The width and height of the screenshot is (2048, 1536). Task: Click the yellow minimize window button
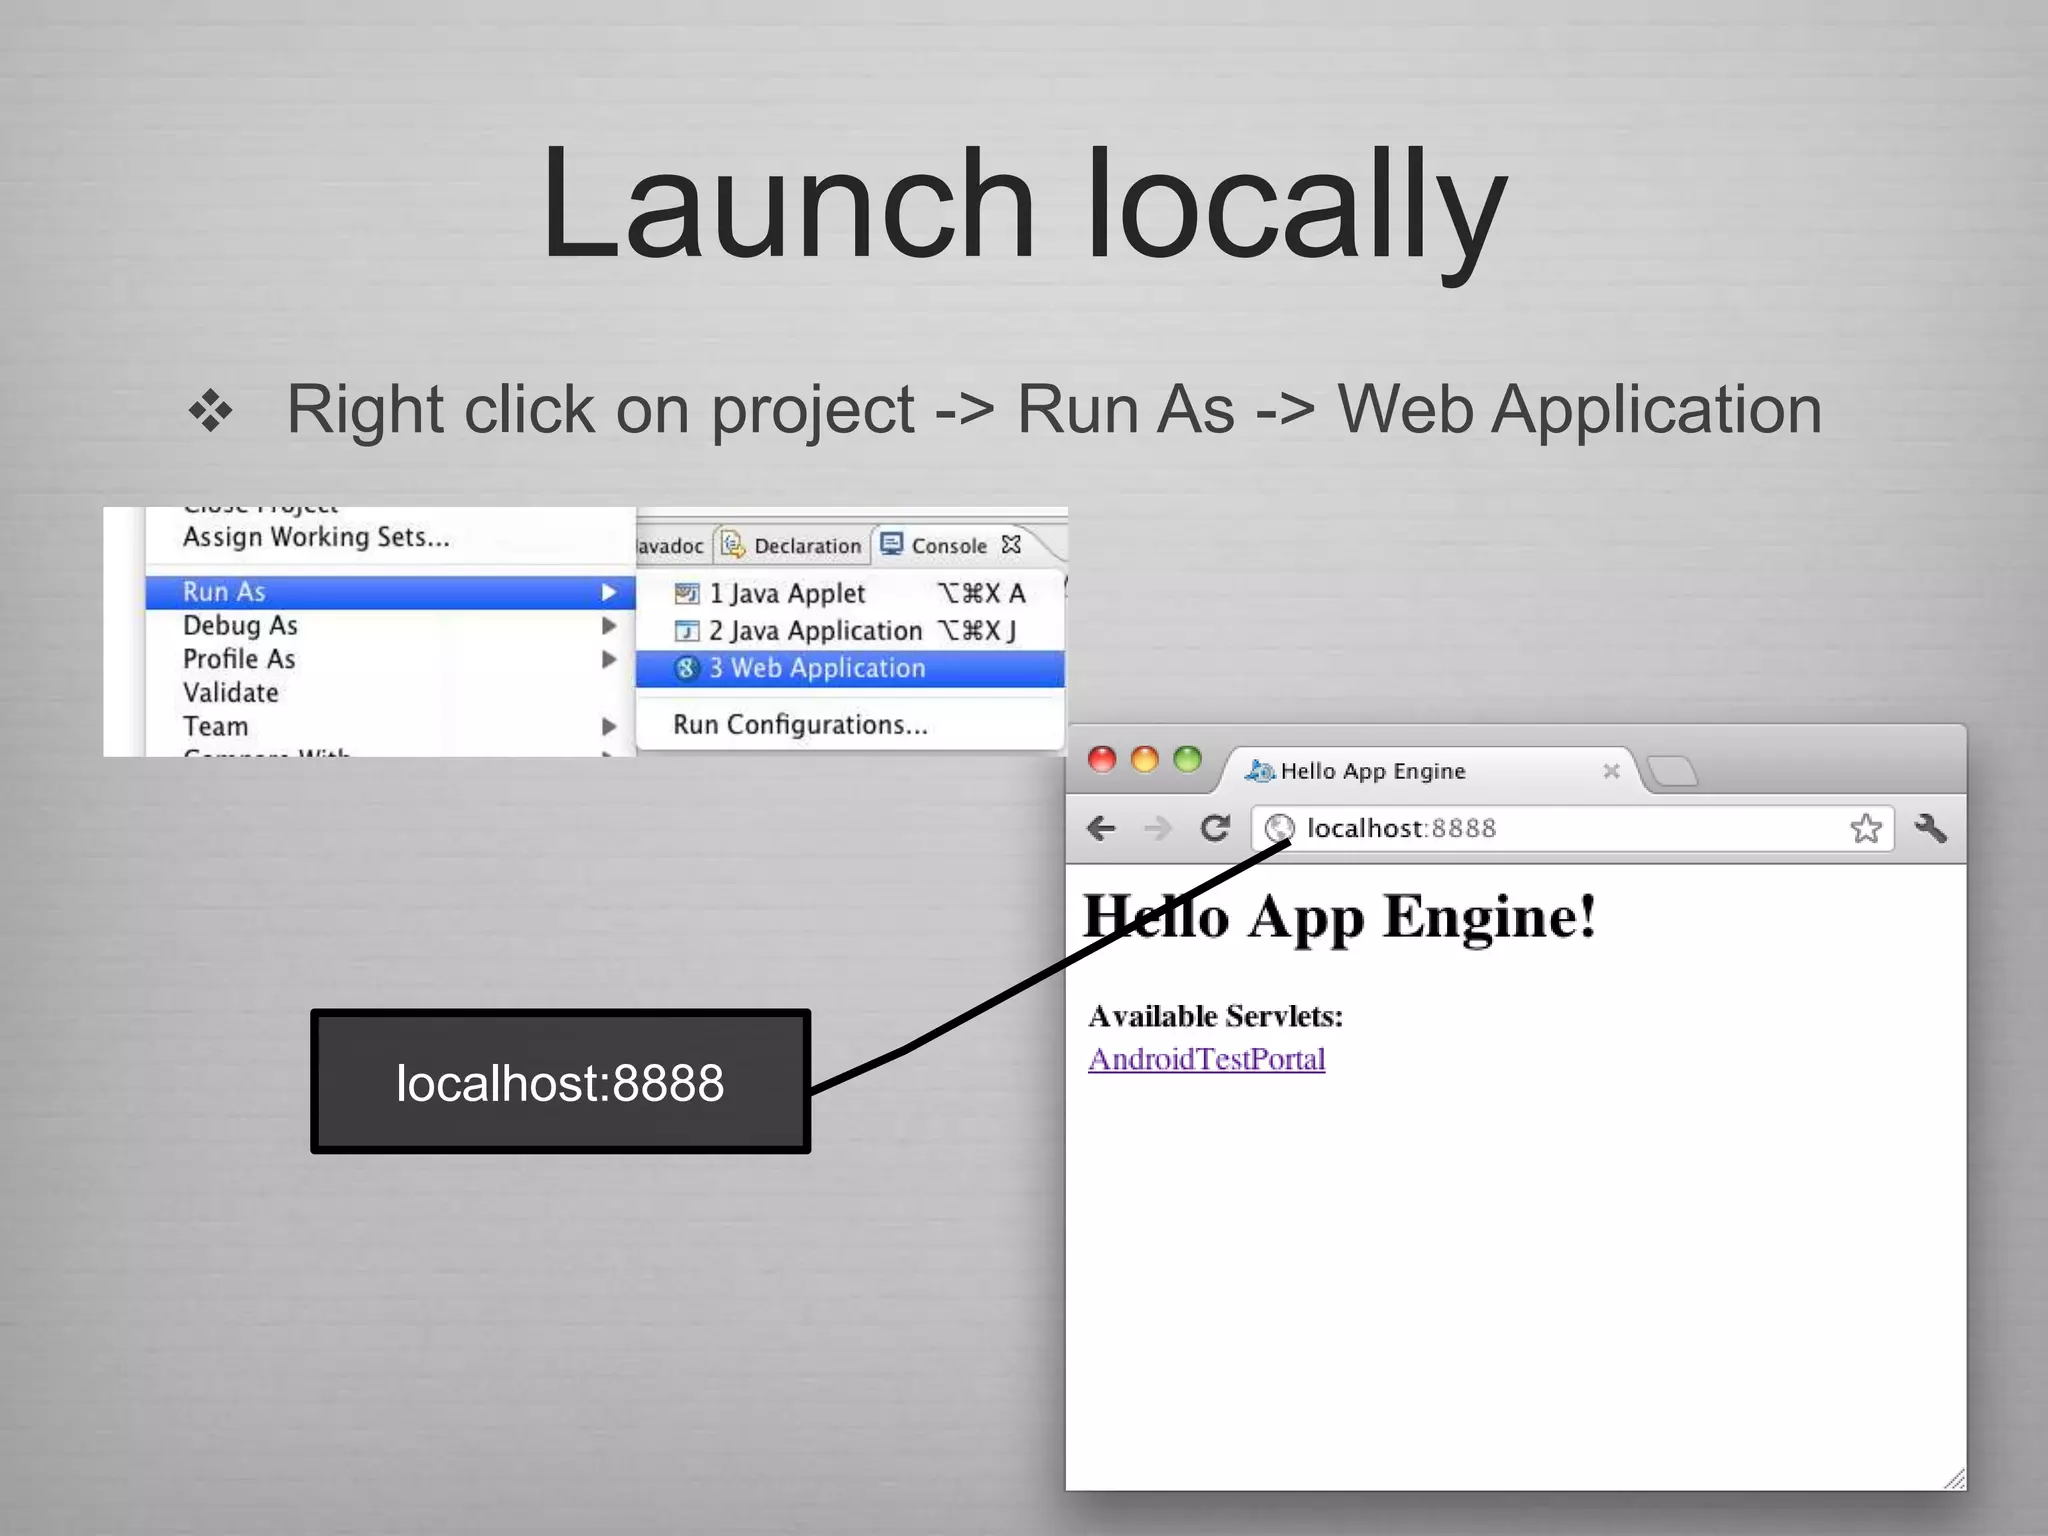point(1145,759)
